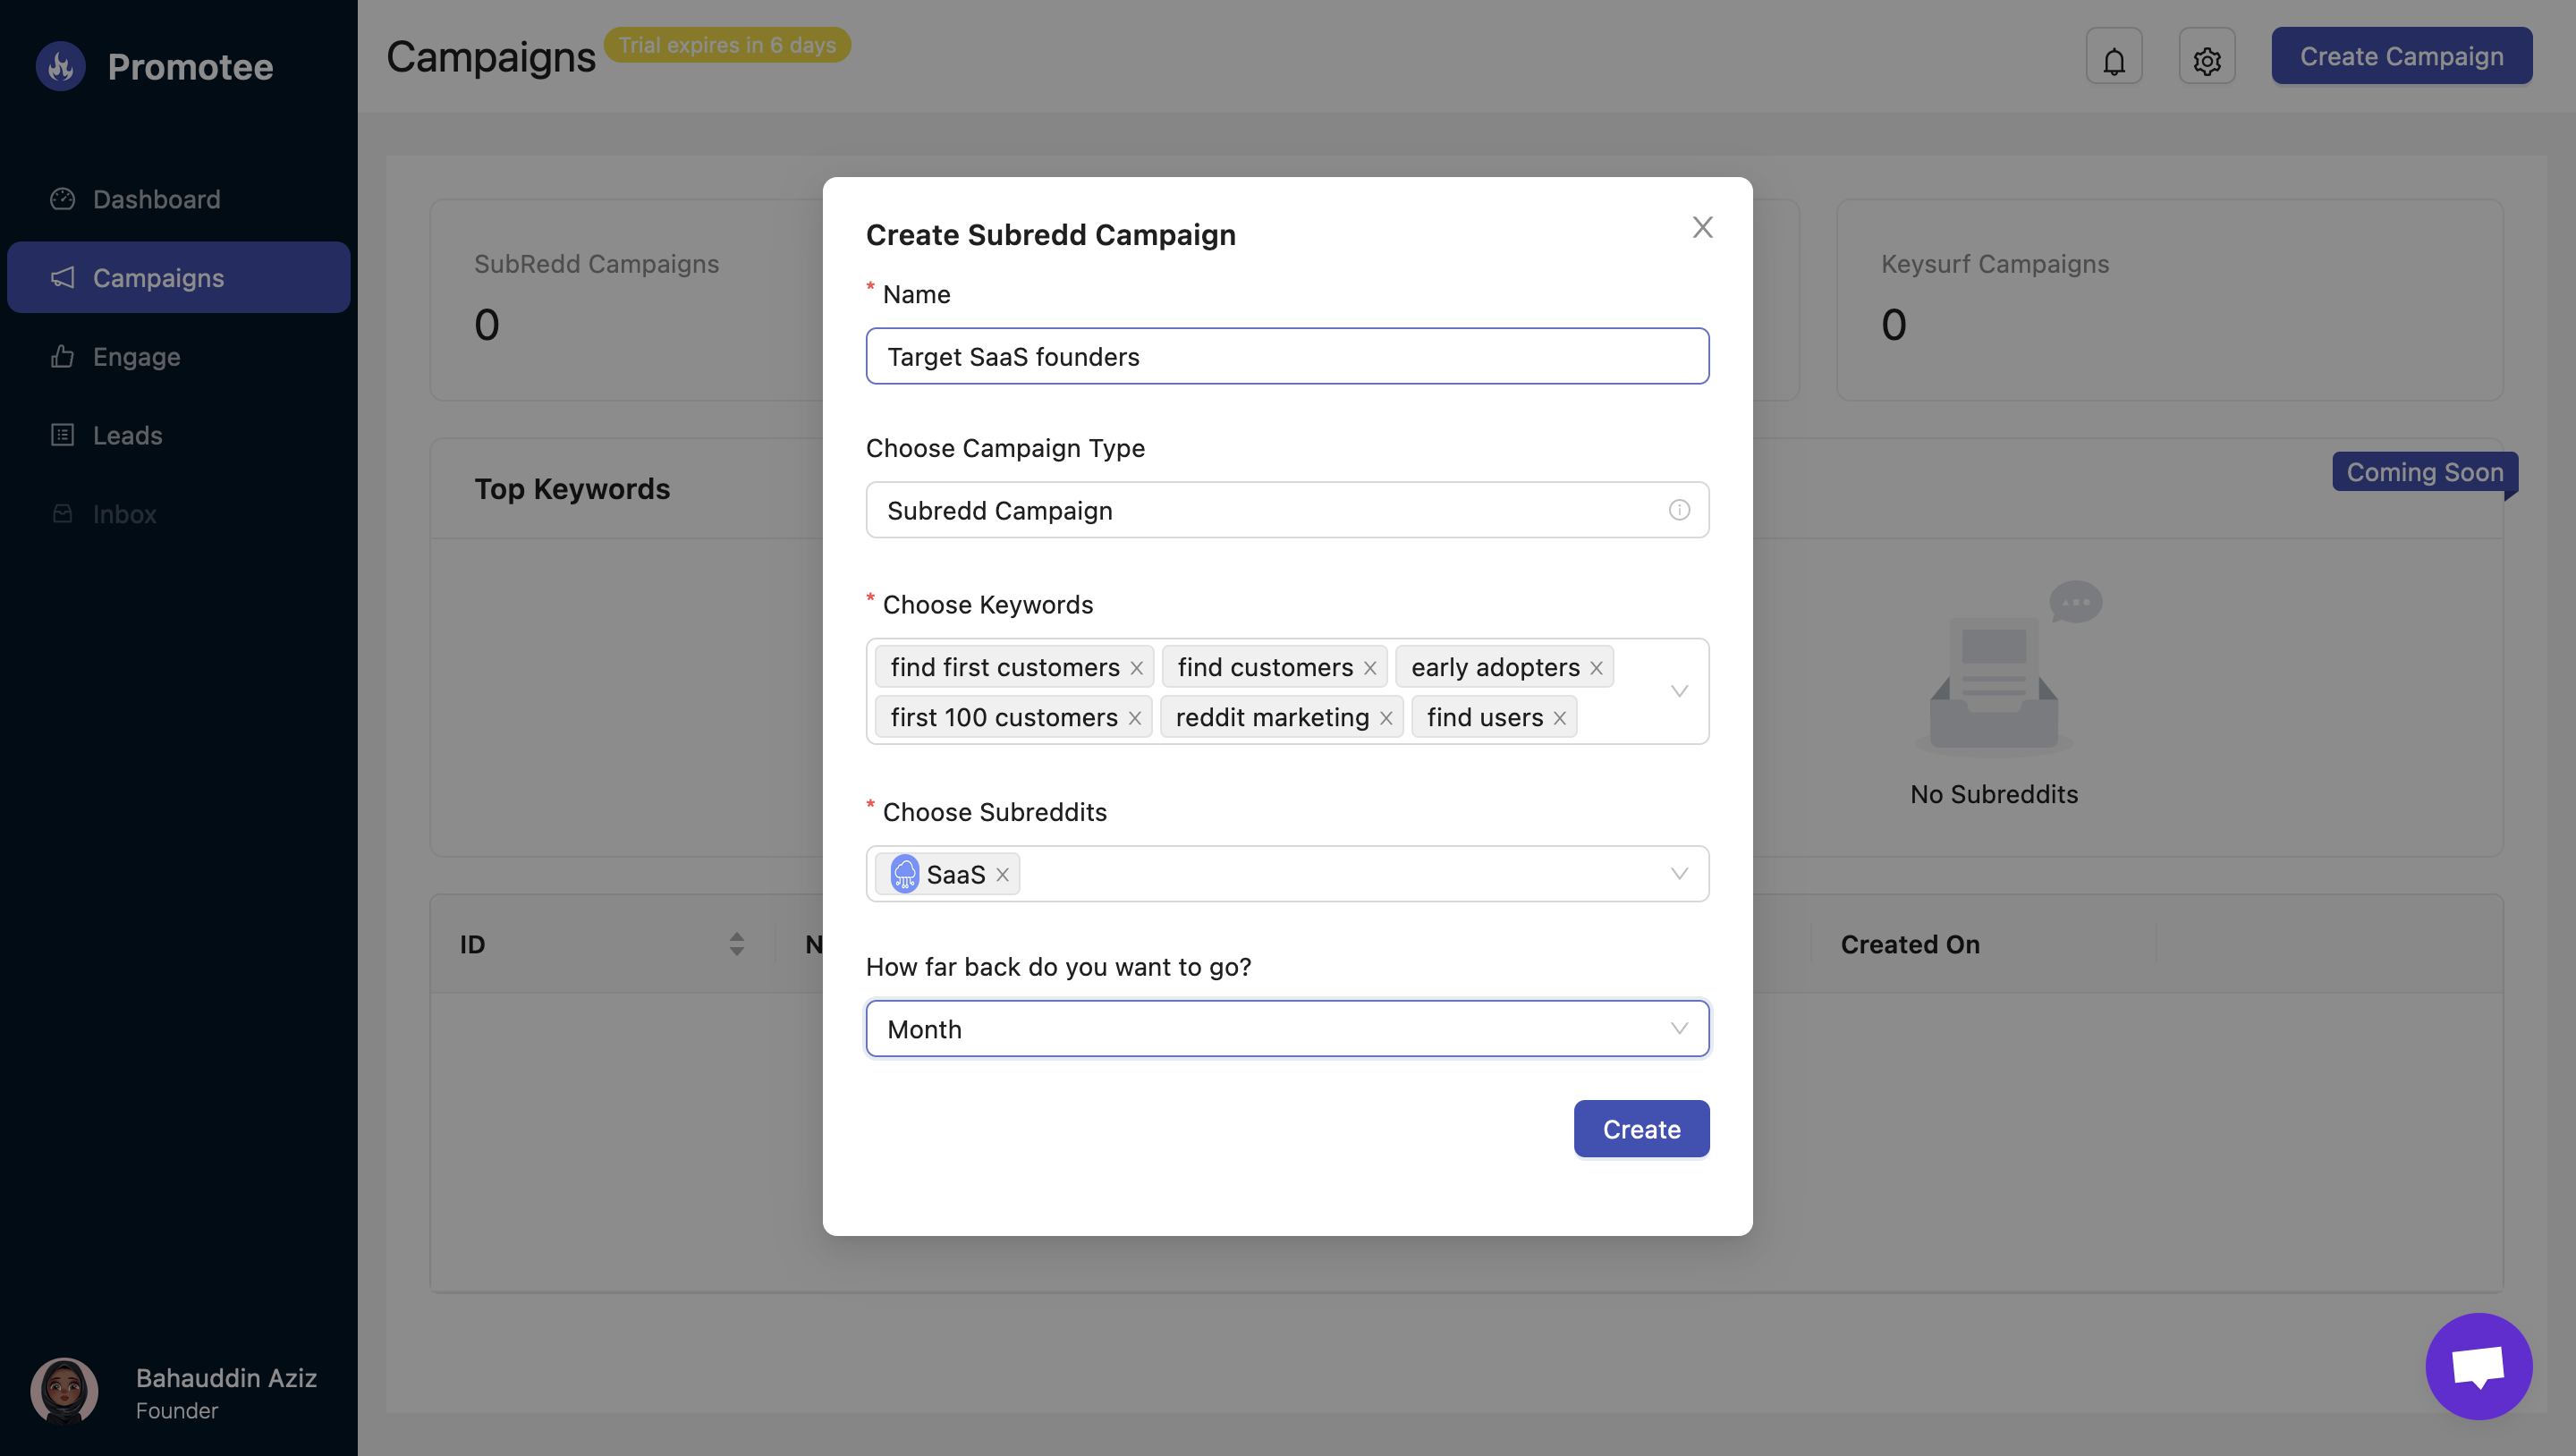Remove the 'early adopters' keyword tag
This screenshot has height=1456, width=2576.
[1596, 668]
